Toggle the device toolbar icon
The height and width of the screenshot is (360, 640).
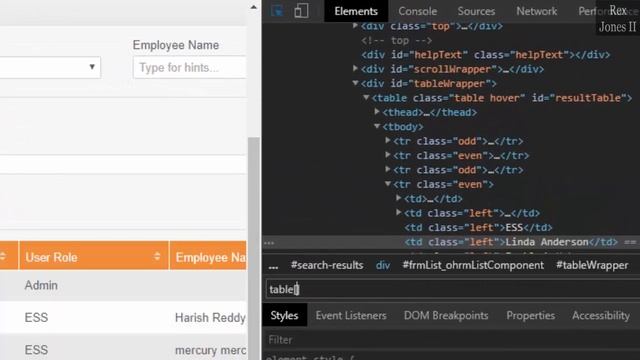coord(301,11)
